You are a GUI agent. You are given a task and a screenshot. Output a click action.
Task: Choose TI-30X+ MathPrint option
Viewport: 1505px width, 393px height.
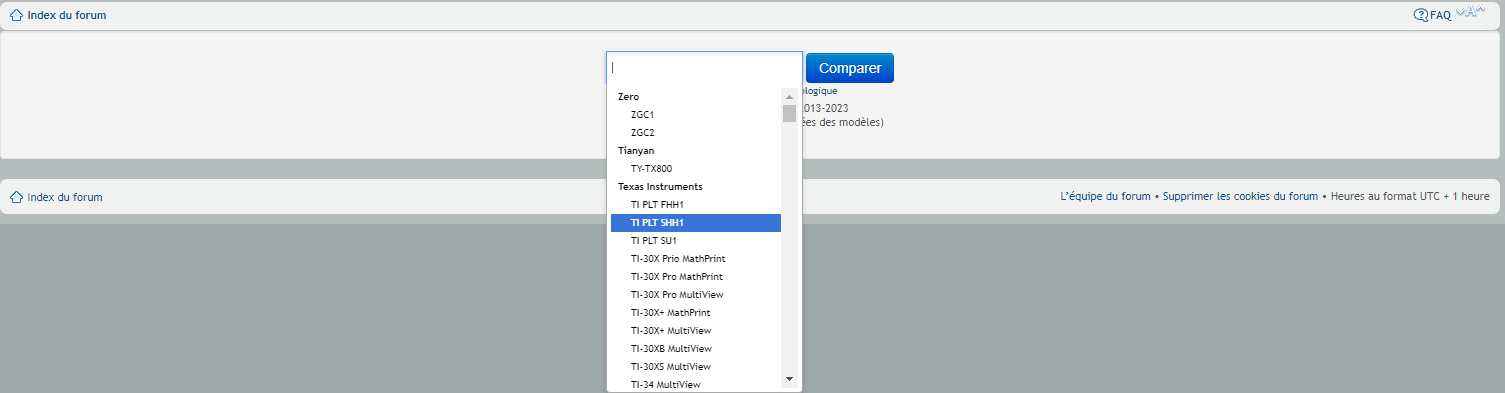click(696, 312)
